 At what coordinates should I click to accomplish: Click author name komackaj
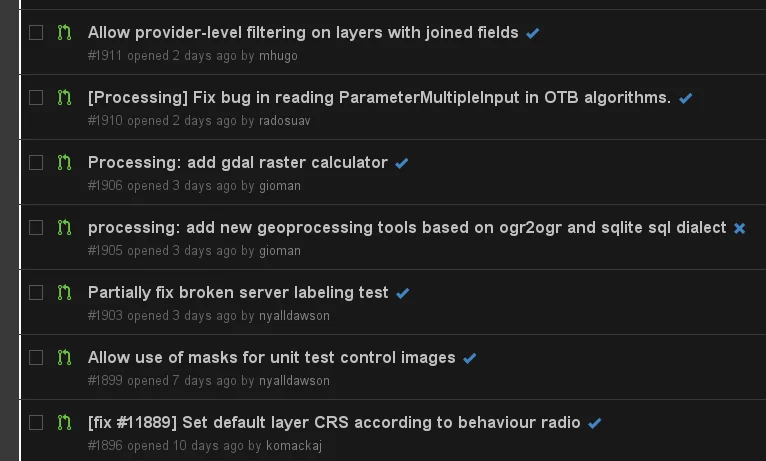coord(294,446)
